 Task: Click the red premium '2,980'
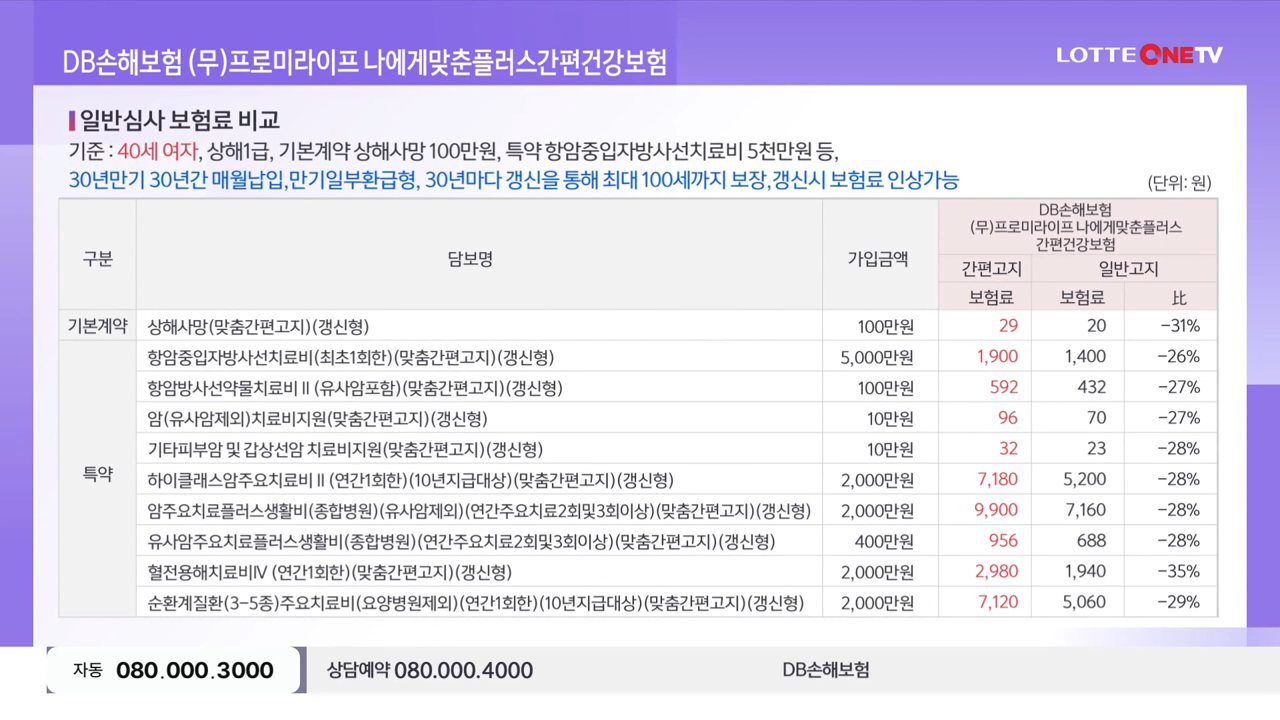(x=997, y=572)
